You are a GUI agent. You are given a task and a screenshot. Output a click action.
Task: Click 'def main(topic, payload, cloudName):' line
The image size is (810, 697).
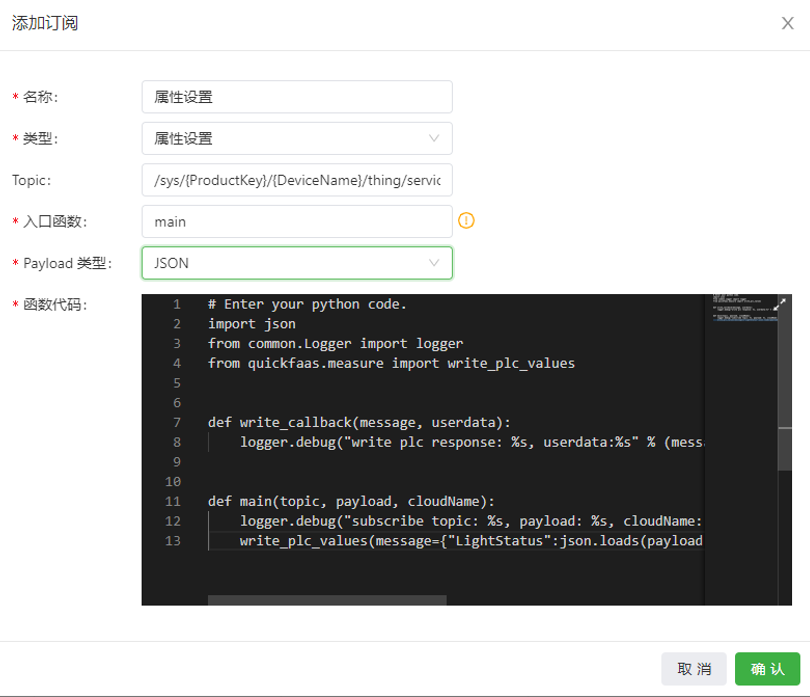pos(351,501)
